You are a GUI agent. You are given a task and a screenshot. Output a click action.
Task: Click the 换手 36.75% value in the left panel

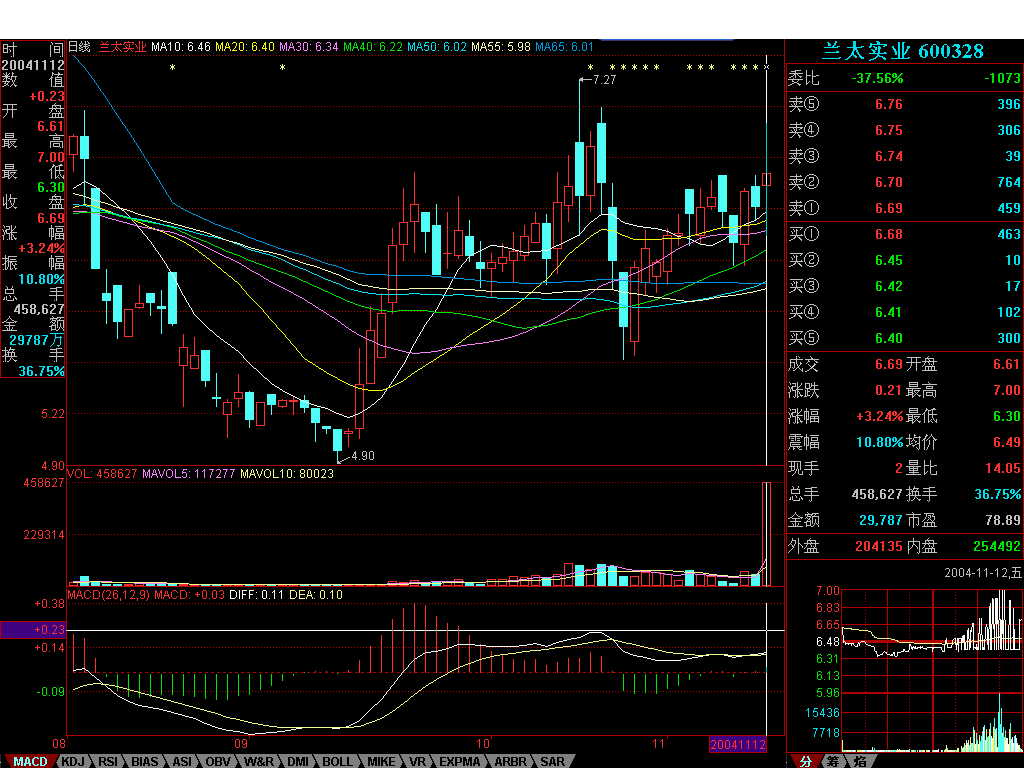(x=41, y=371)
